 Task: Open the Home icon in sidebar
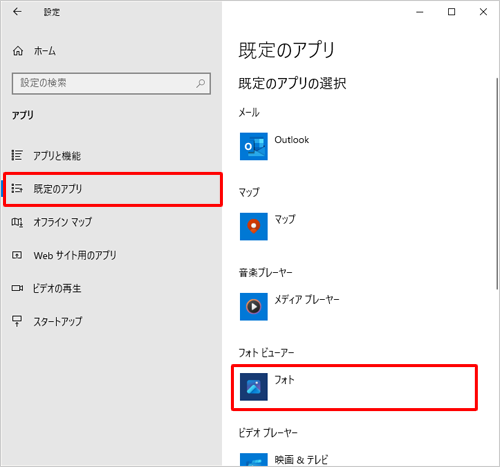[18, 51]
